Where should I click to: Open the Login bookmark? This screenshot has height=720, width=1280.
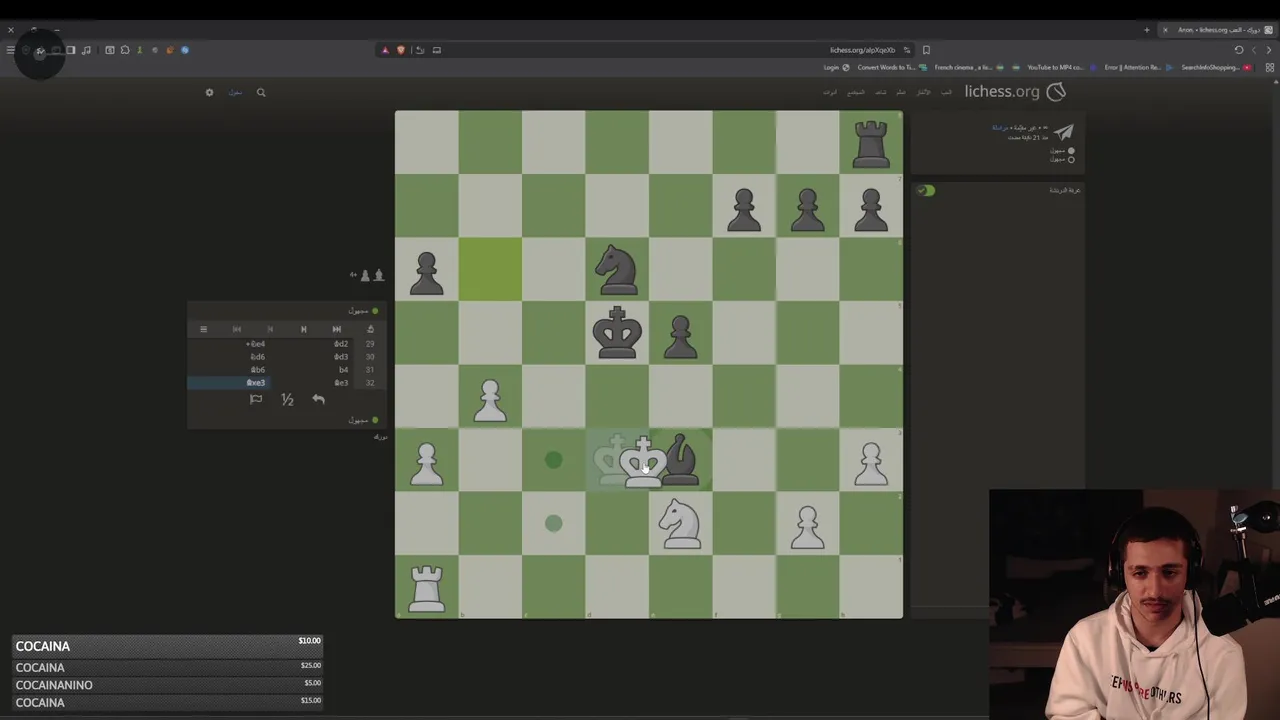(x=836, y=67)
